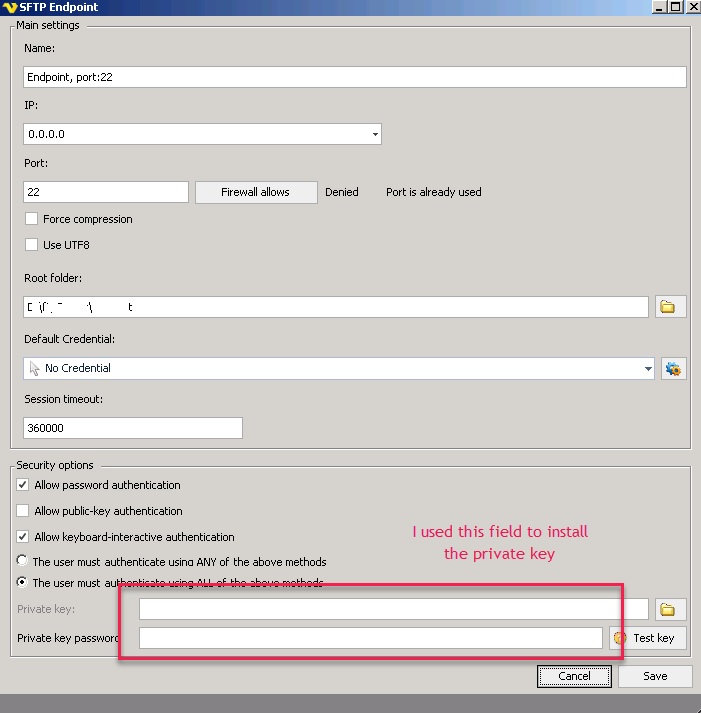This screenshot has width=701, height=713.
Task: Enable Use UTF8 checkbox
Action: (x=32, y=245)
